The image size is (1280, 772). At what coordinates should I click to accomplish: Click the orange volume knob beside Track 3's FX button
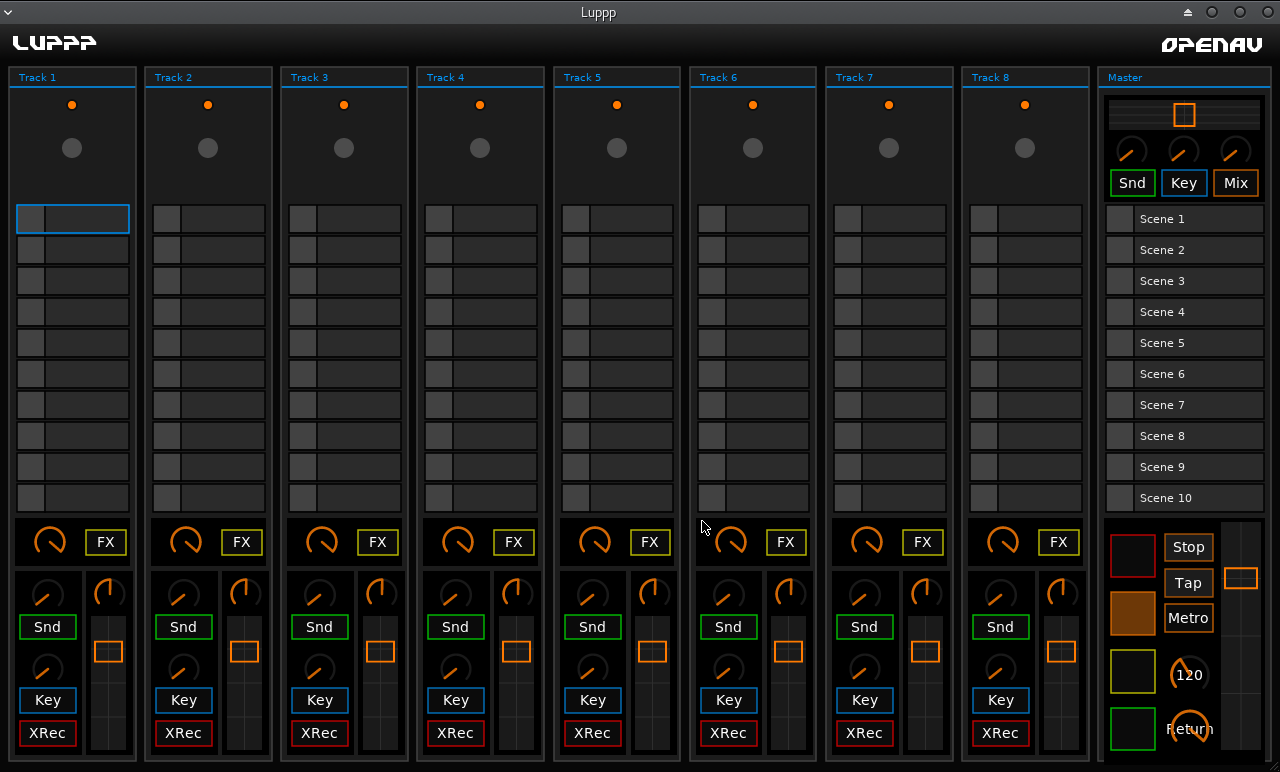pos(320,541)
